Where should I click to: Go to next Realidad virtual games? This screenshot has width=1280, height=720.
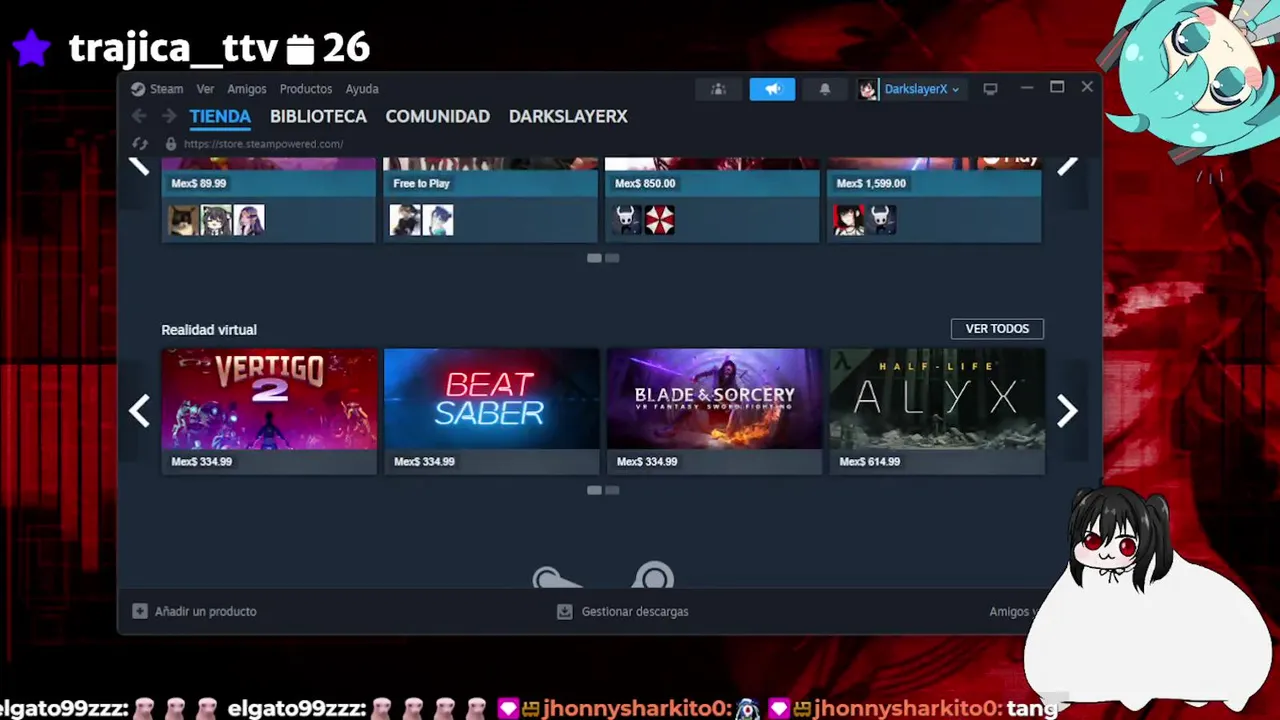point(1067,410)
